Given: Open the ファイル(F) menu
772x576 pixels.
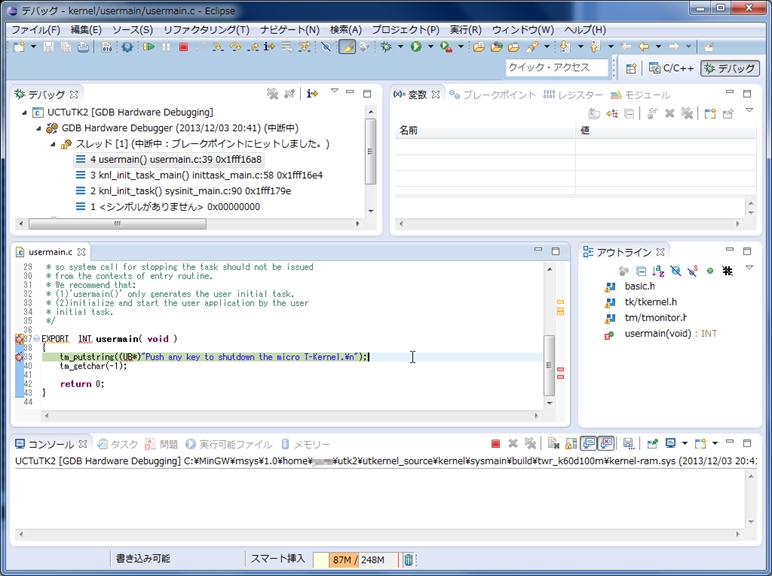Looking at the screenshot, I should pos(35,30).
